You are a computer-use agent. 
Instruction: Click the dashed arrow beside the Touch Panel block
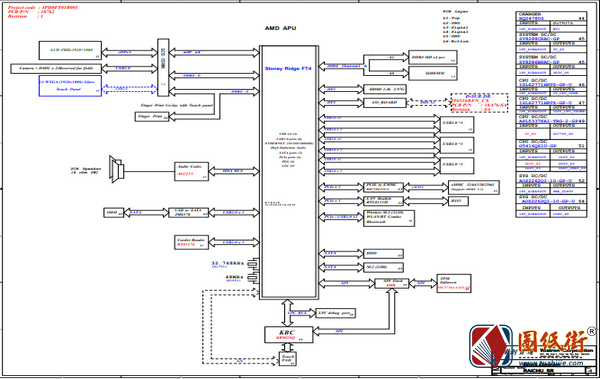130,88
